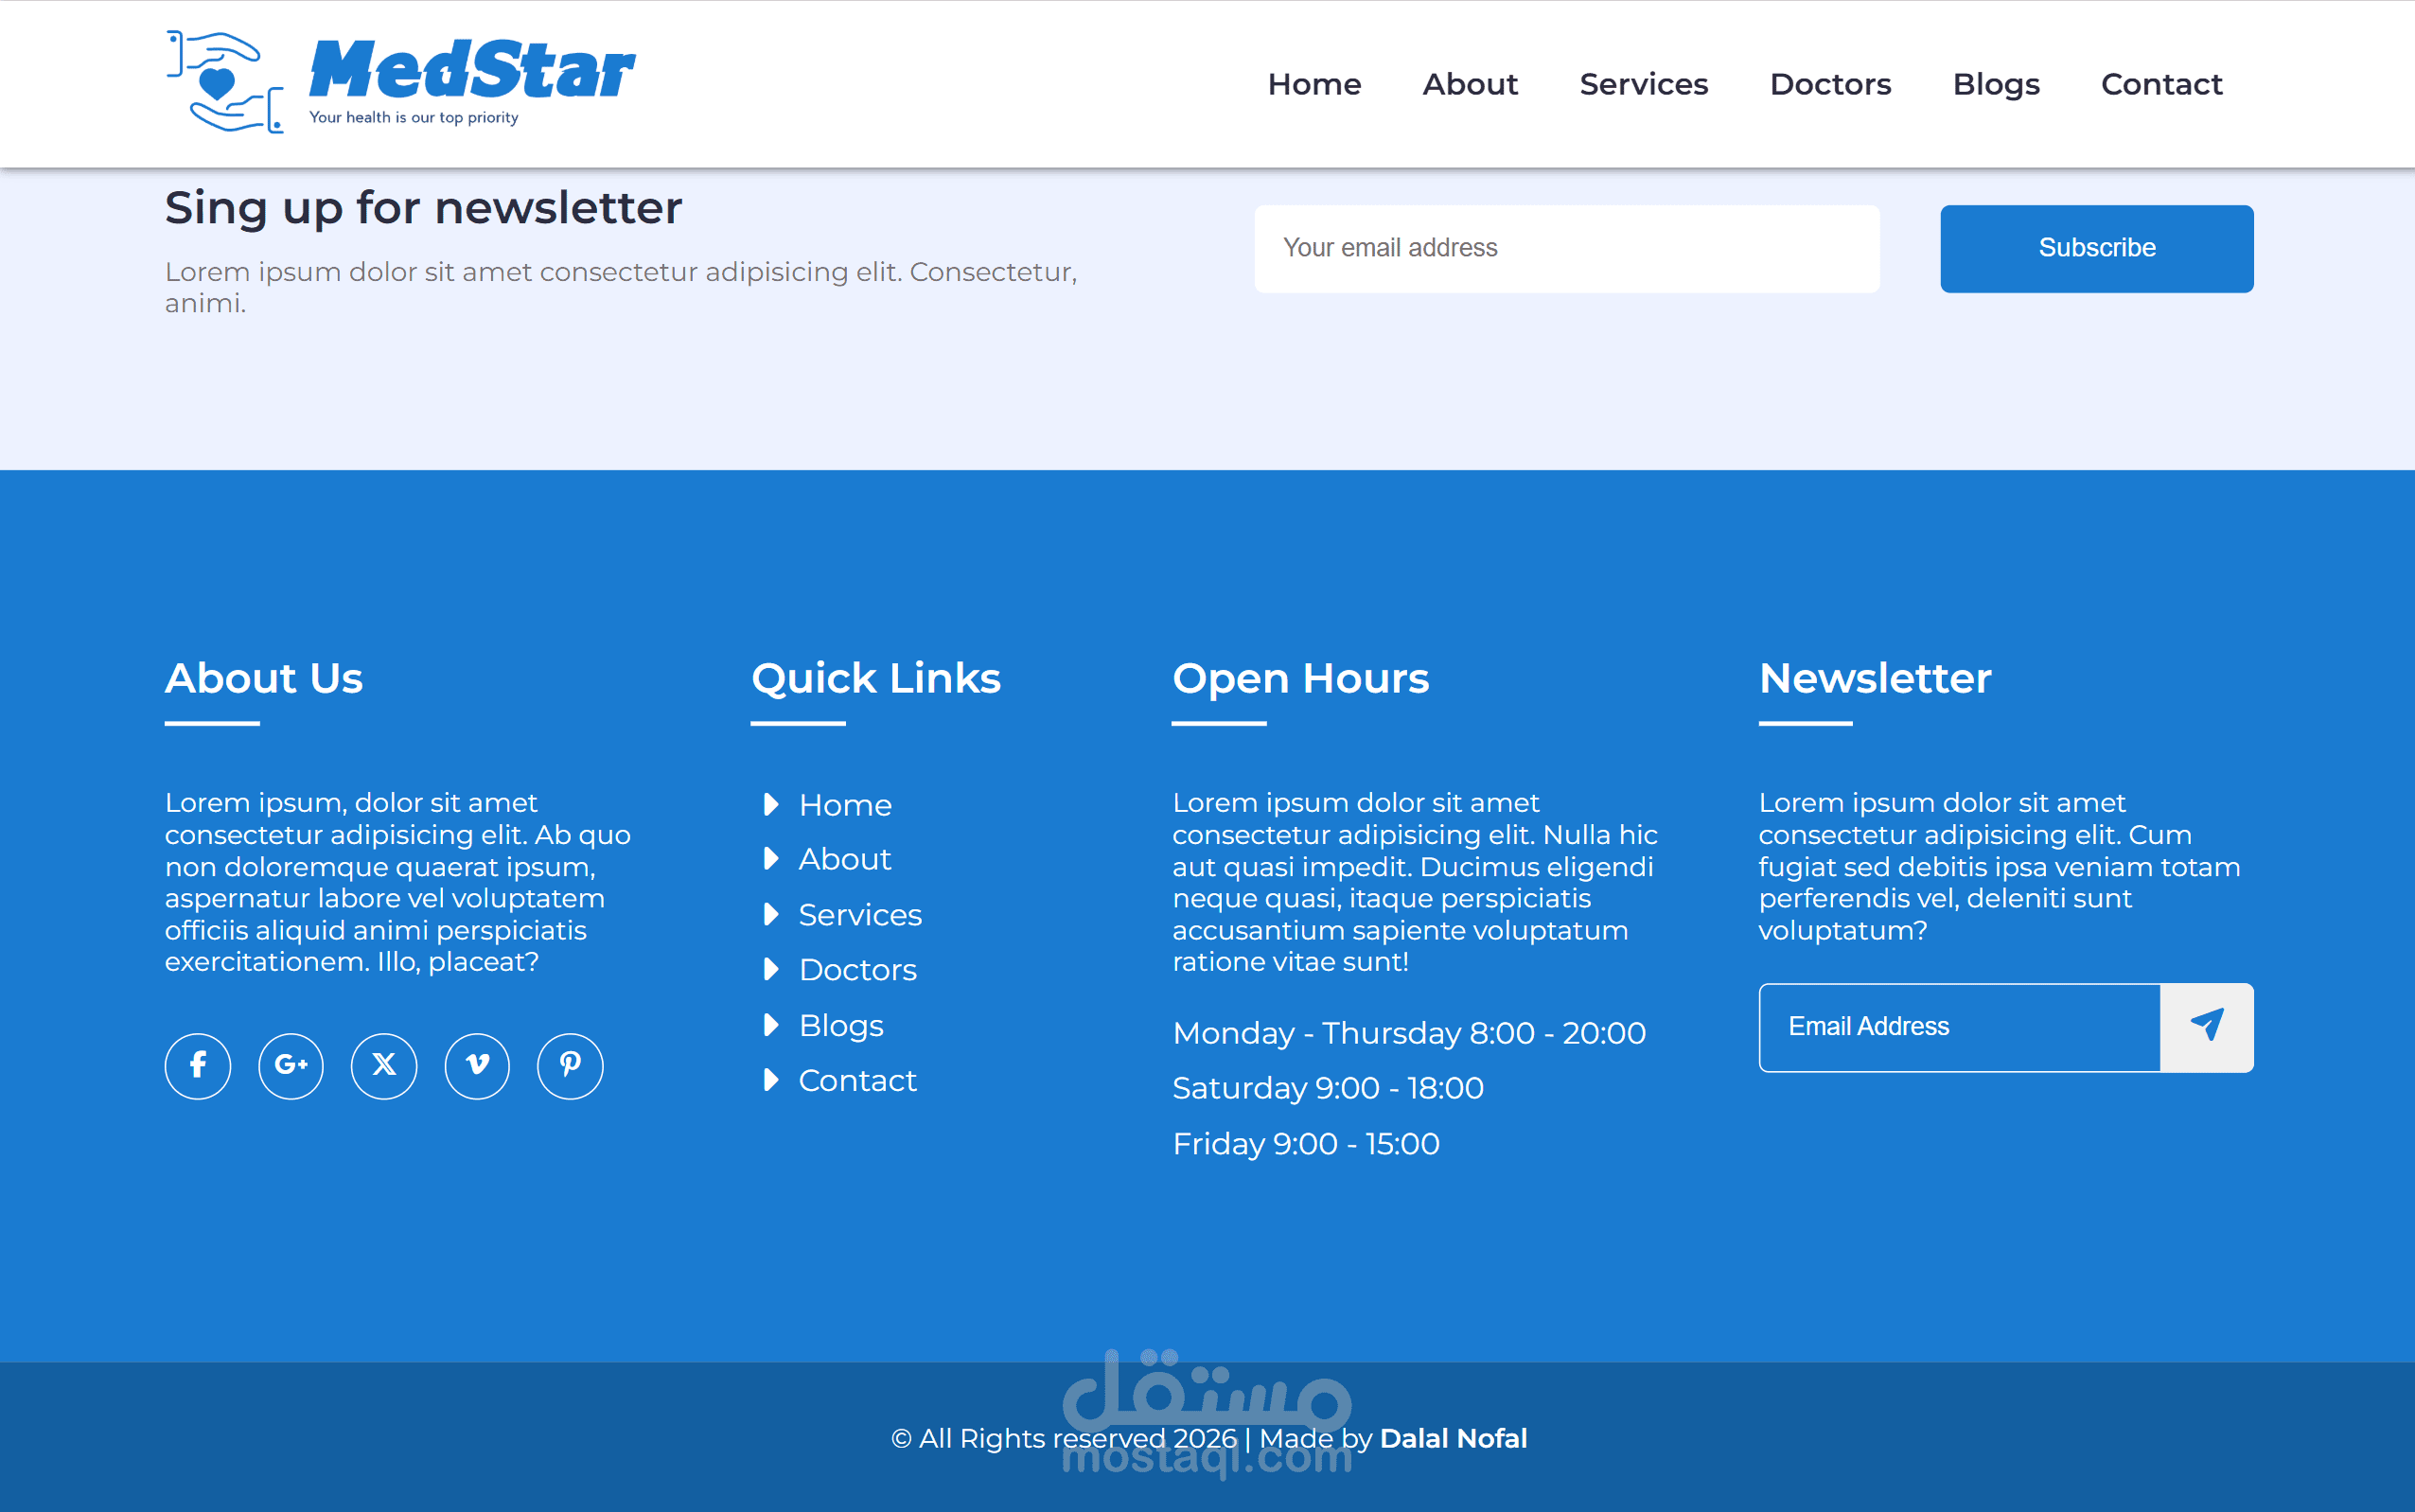Select Doctors in the top navigation
The width and height of the screenshot is (2415, 1512).
1830,84
